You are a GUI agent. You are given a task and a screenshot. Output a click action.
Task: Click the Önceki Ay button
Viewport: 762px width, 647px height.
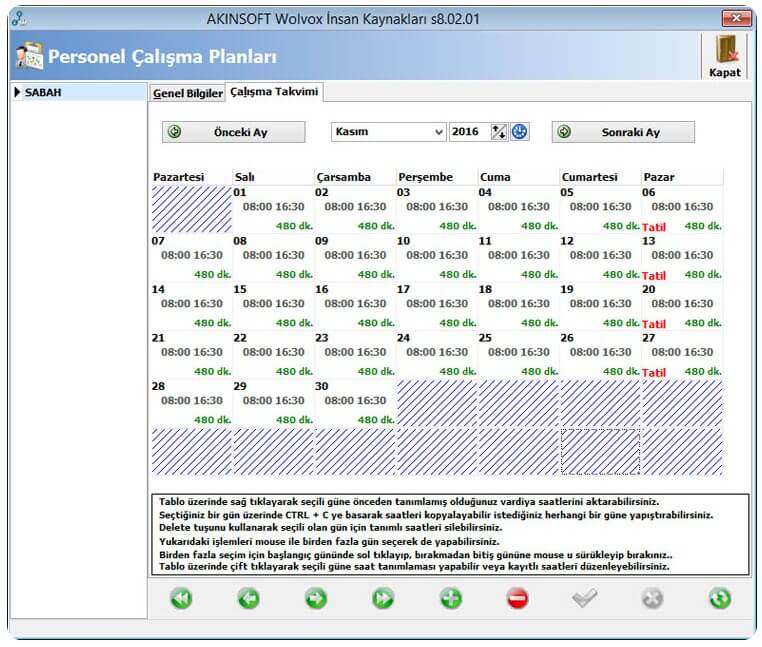coord(234,132)
